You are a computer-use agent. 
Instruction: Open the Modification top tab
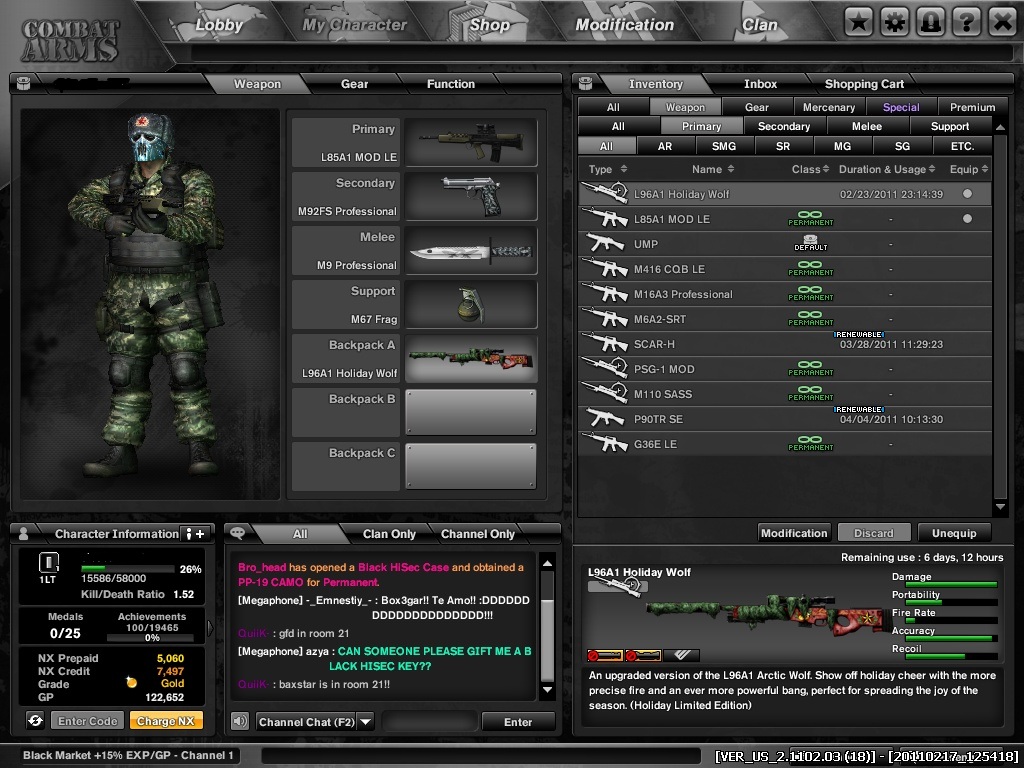(x=624, y=25)
